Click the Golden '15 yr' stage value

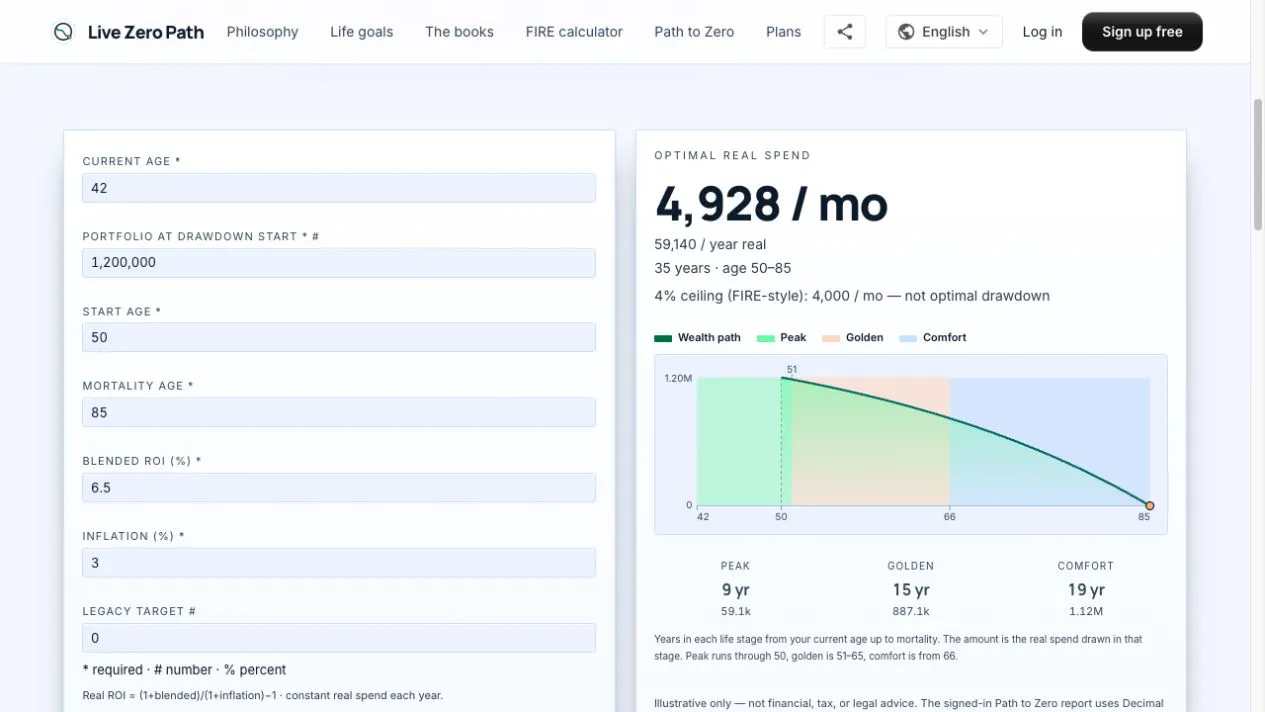point(911,590)
